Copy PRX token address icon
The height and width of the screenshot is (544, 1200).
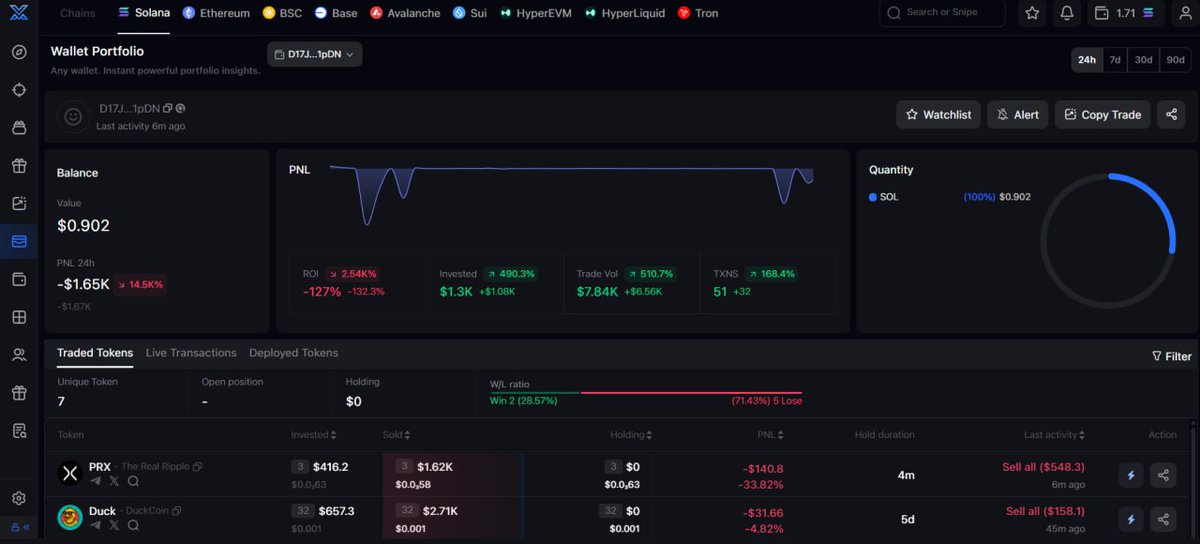point(197,467)
